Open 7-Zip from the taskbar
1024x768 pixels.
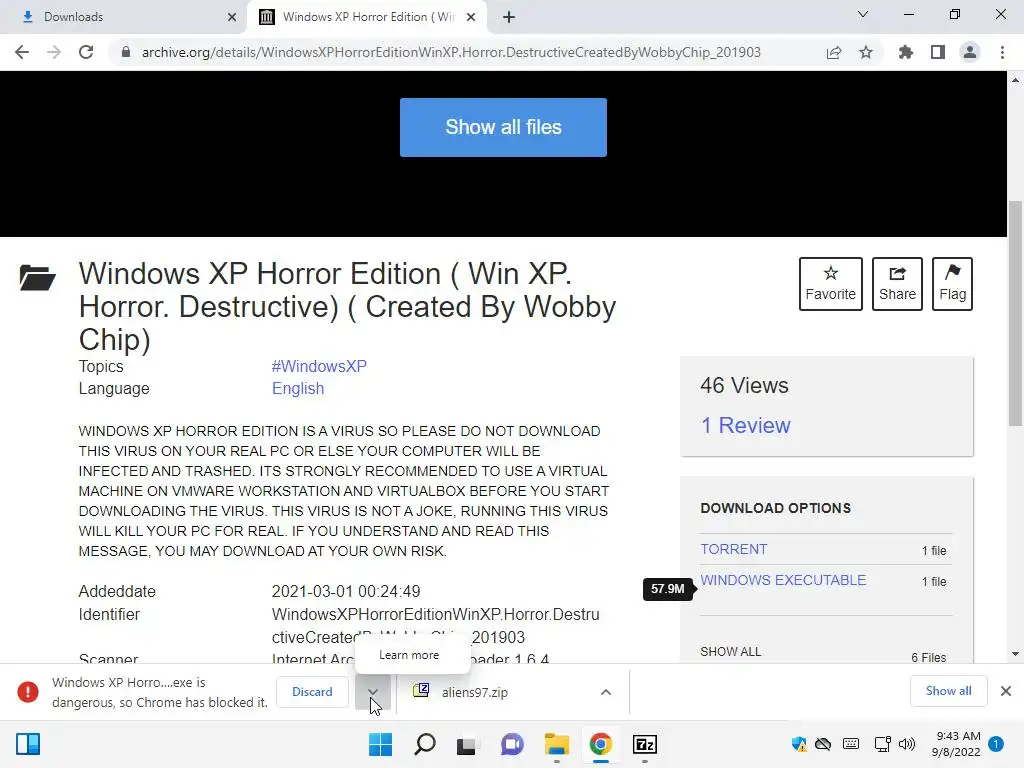click(x=645, y=744)
